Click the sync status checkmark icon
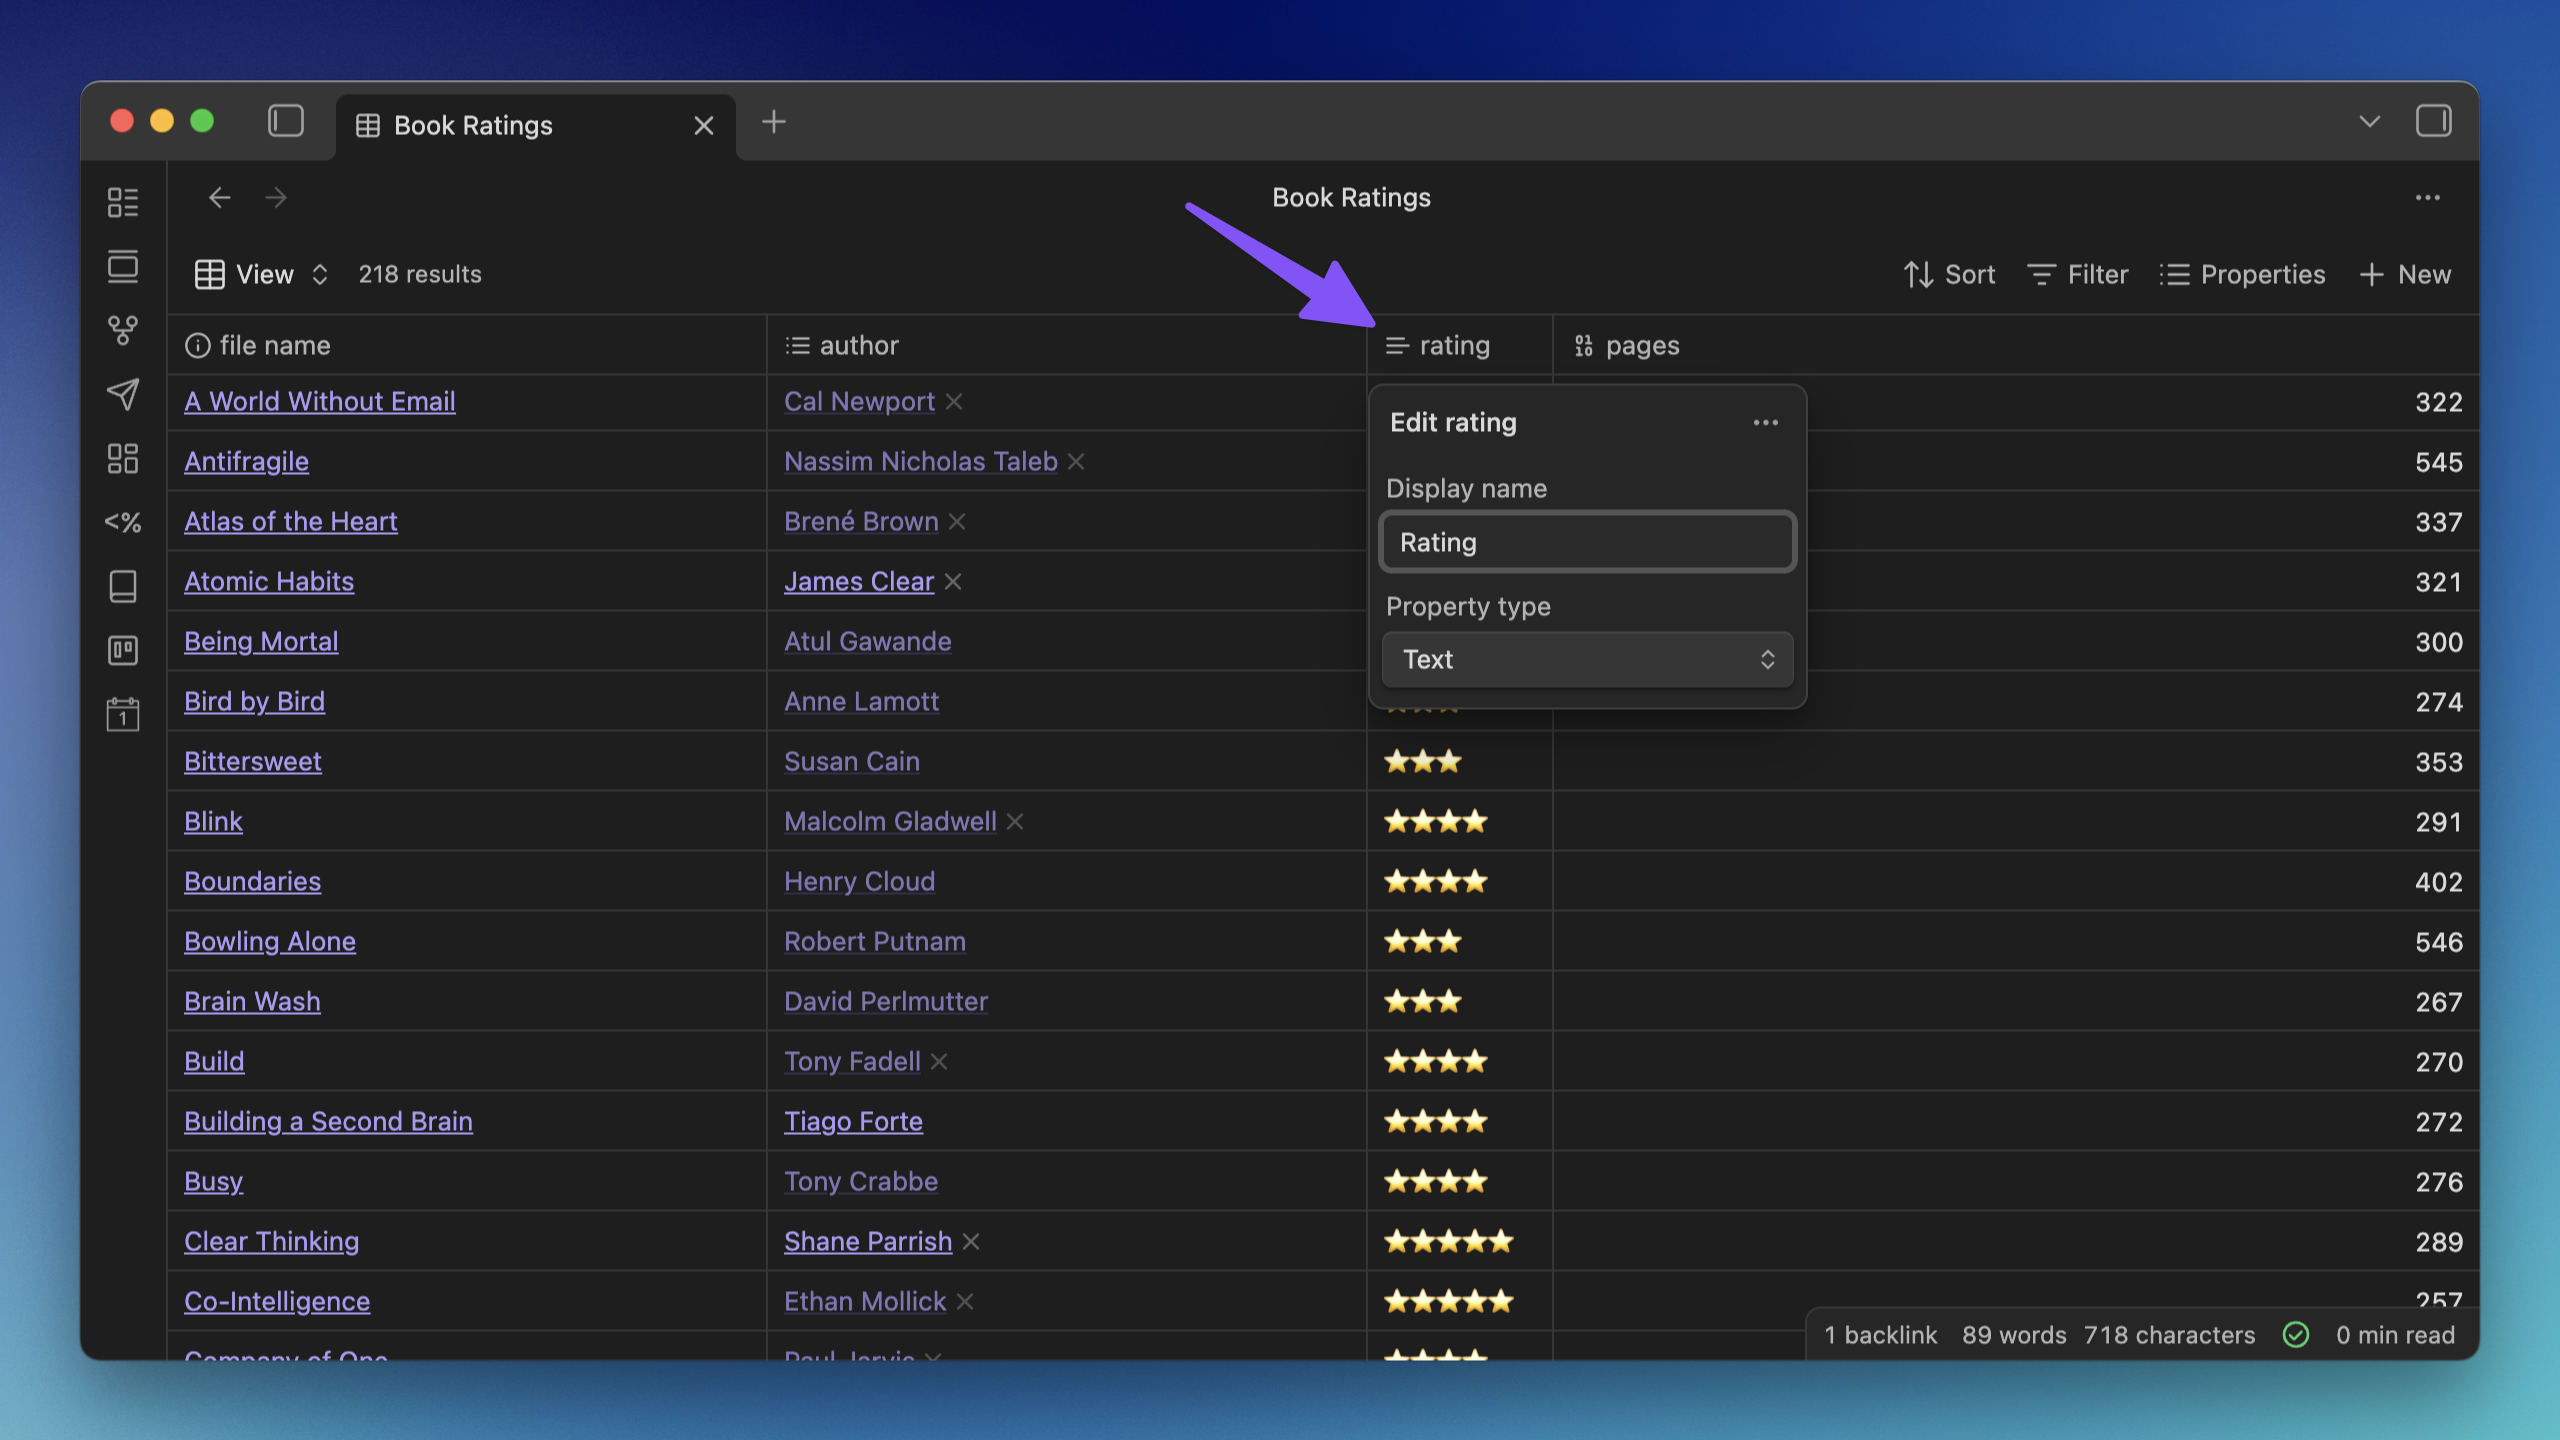 coord(2296,1335)
